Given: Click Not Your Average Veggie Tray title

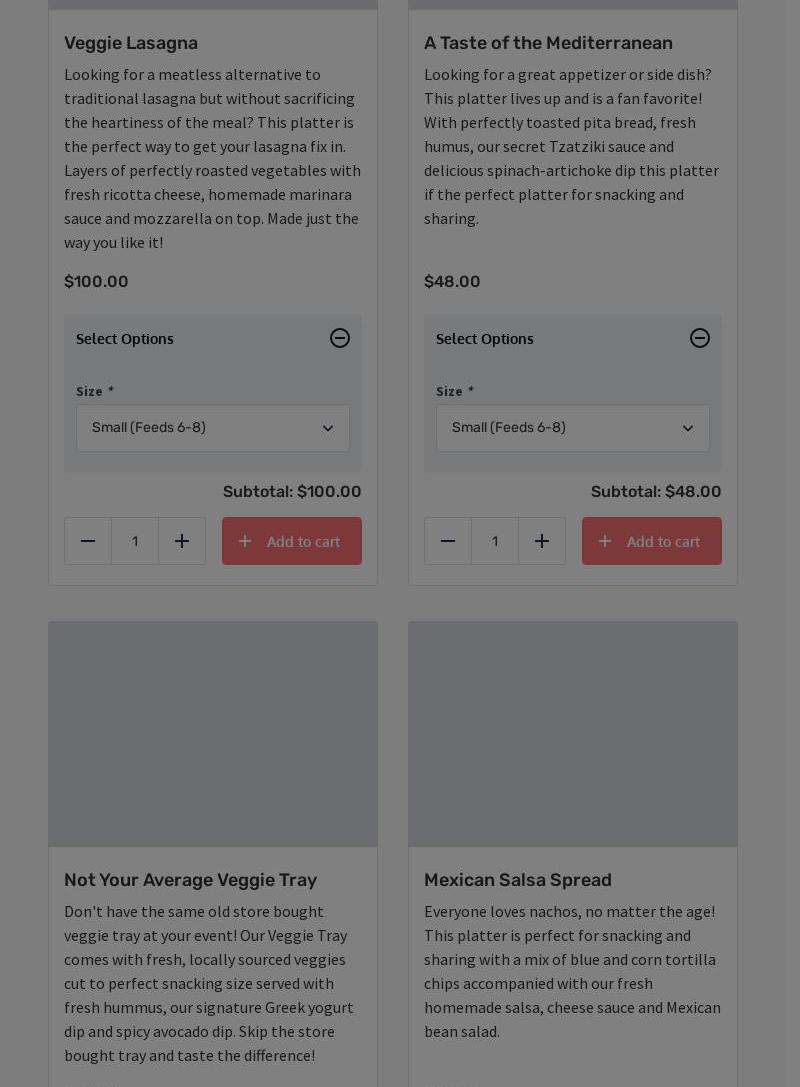Looking at the screenshot, I should tap(190, 880).
